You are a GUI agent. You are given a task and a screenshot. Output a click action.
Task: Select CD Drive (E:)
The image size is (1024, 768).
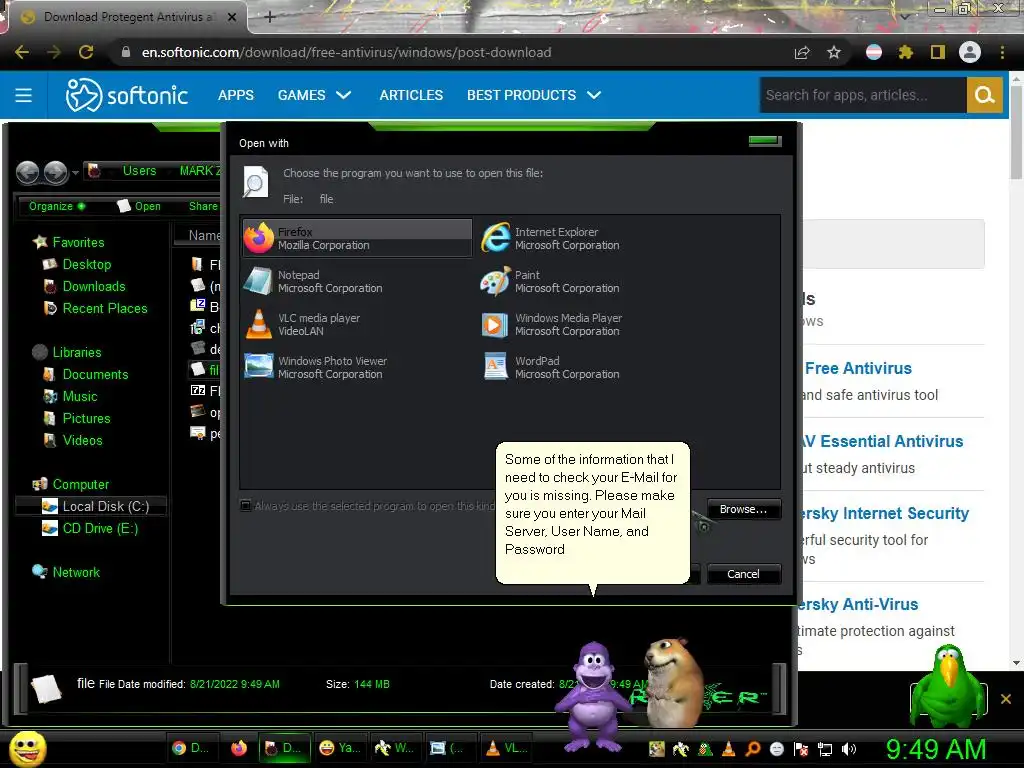pos(101,528)
